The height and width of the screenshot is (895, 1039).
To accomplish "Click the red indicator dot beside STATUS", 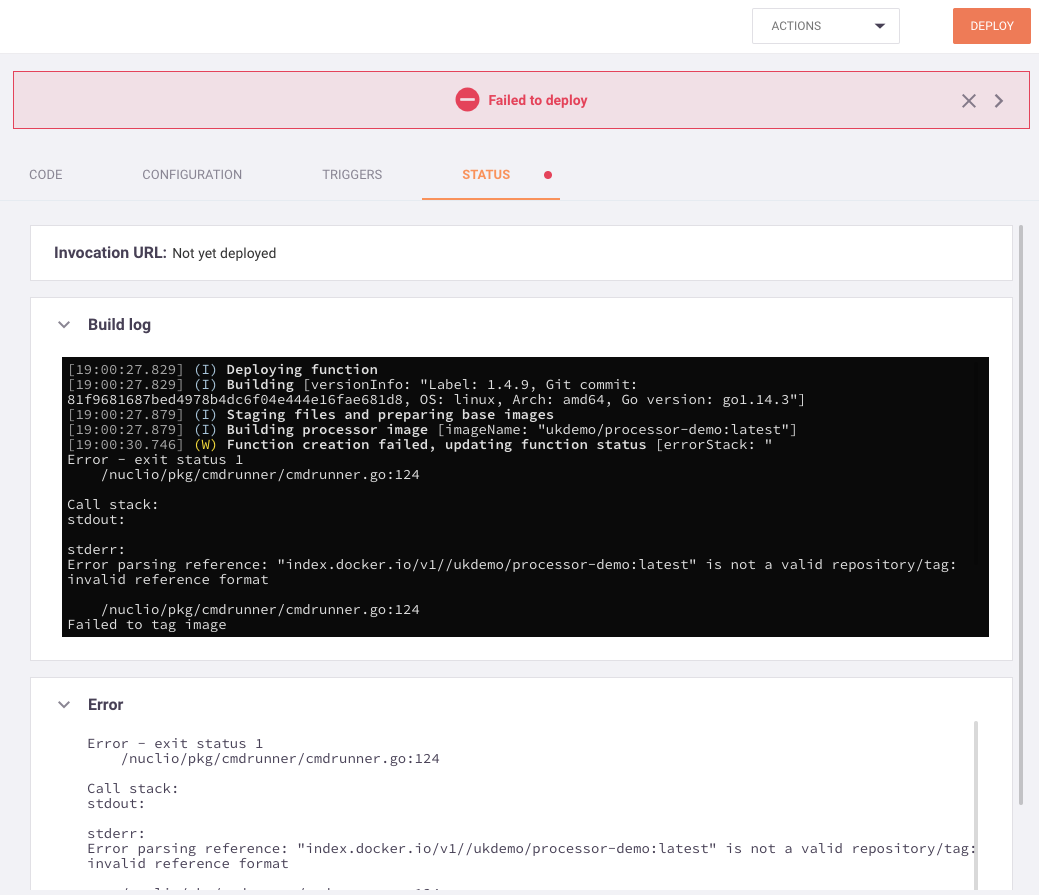I will [x=547, y=173].
